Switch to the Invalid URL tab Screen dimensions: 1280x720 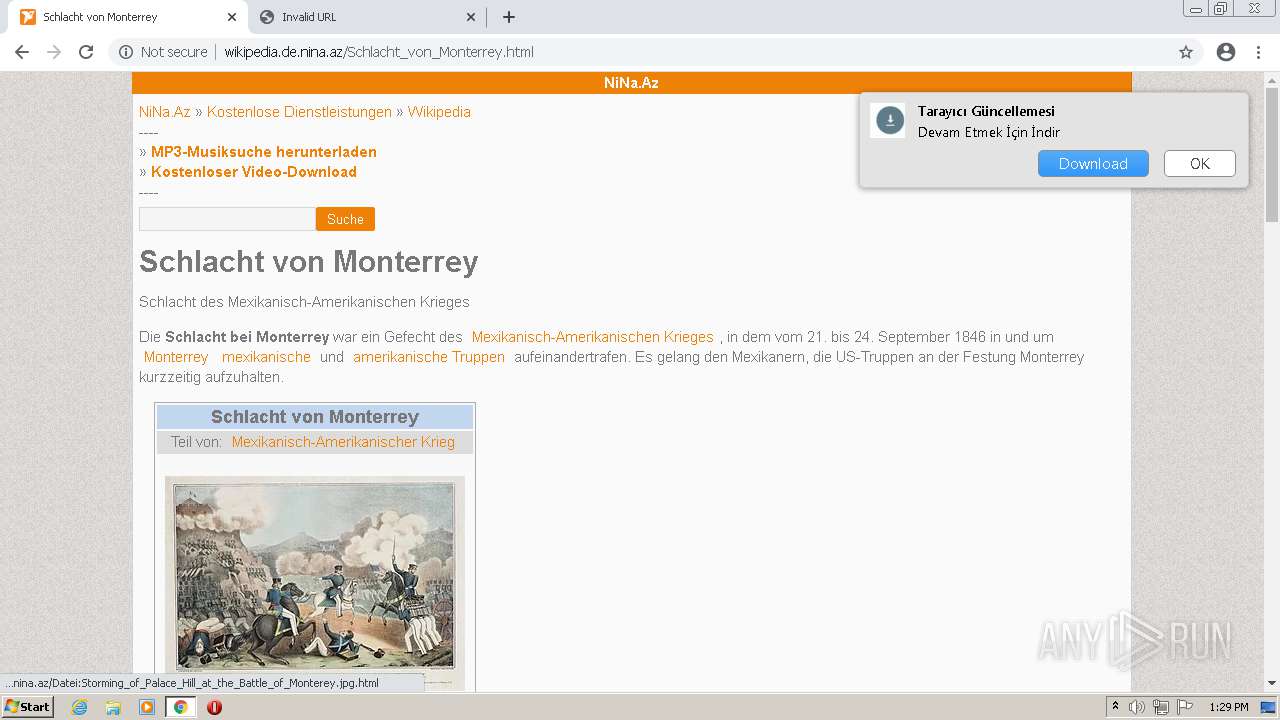tap(366, 17)
